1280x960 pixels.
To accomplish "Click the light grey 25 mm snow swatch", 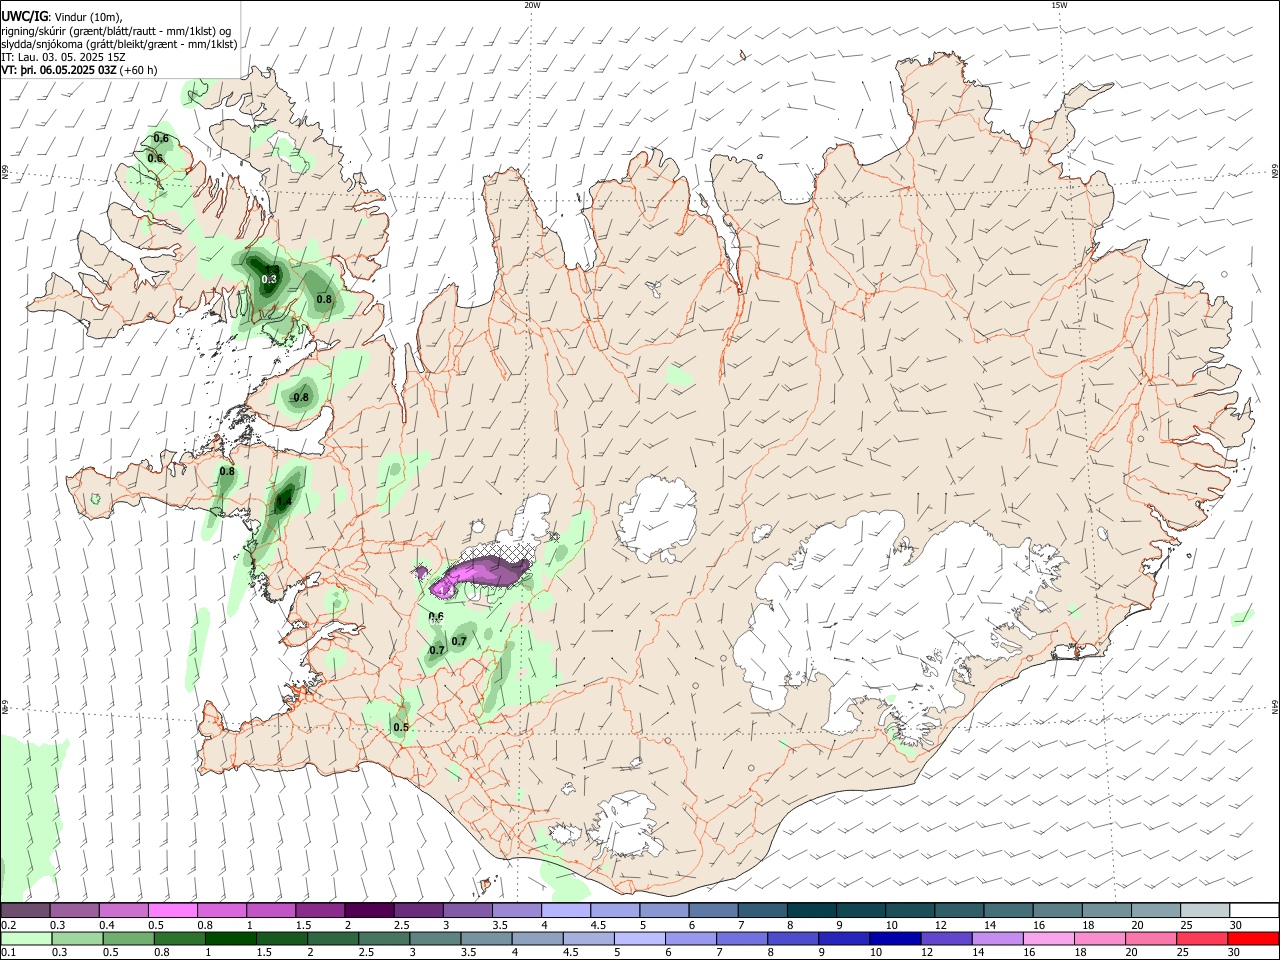I will (1205, 911).
